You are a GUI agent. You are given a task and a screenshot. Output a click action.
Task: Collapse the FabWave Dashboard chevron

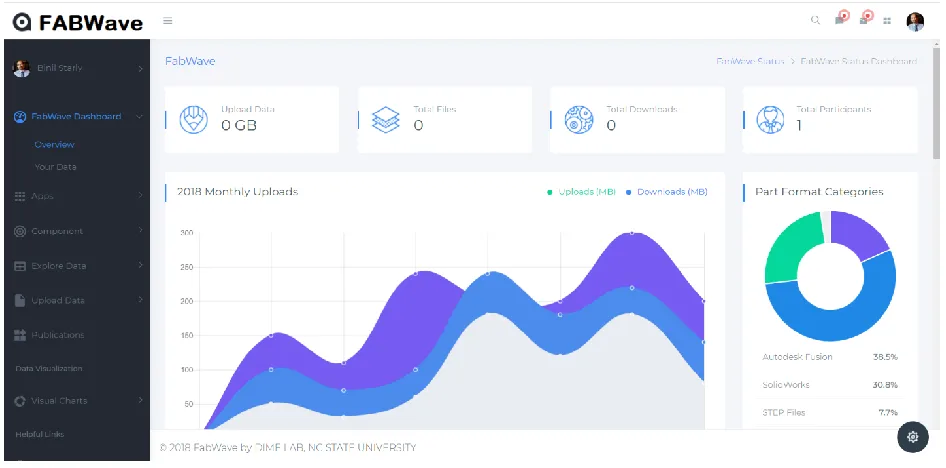[139, 116]
